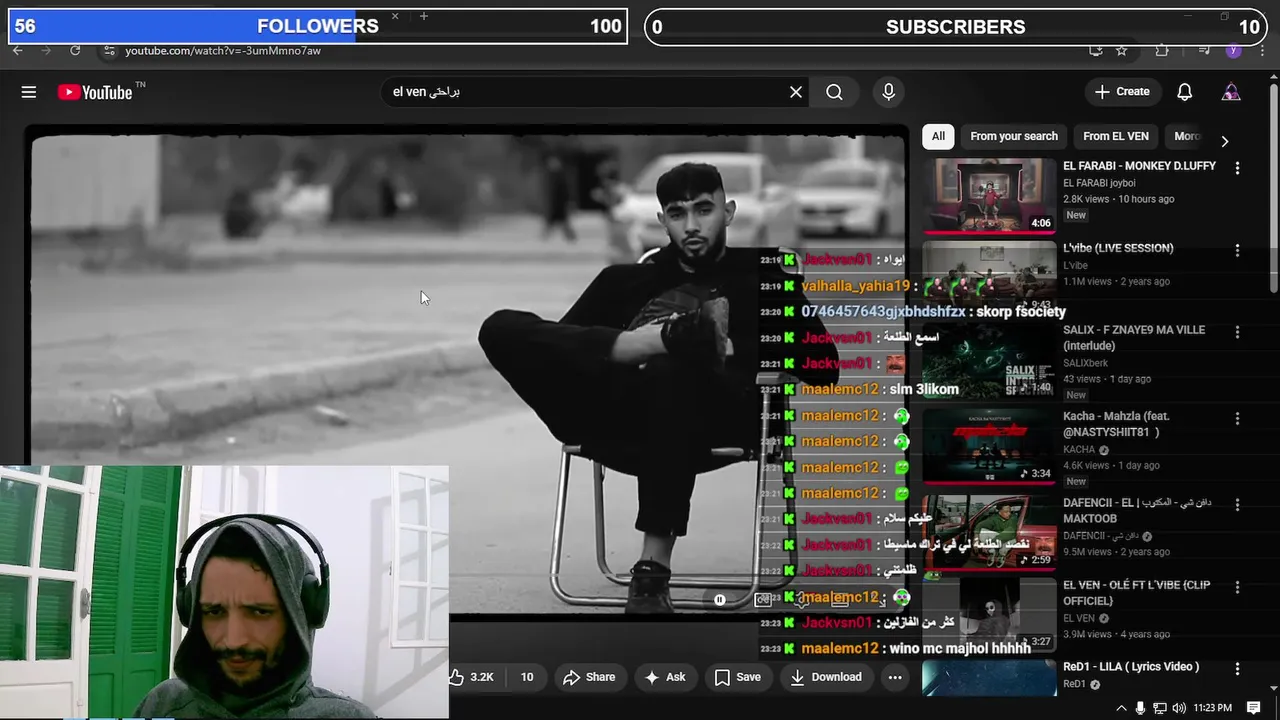
Task: Open options for DAFENCII - EL MAKTOOB
Action: point(1237,504)
